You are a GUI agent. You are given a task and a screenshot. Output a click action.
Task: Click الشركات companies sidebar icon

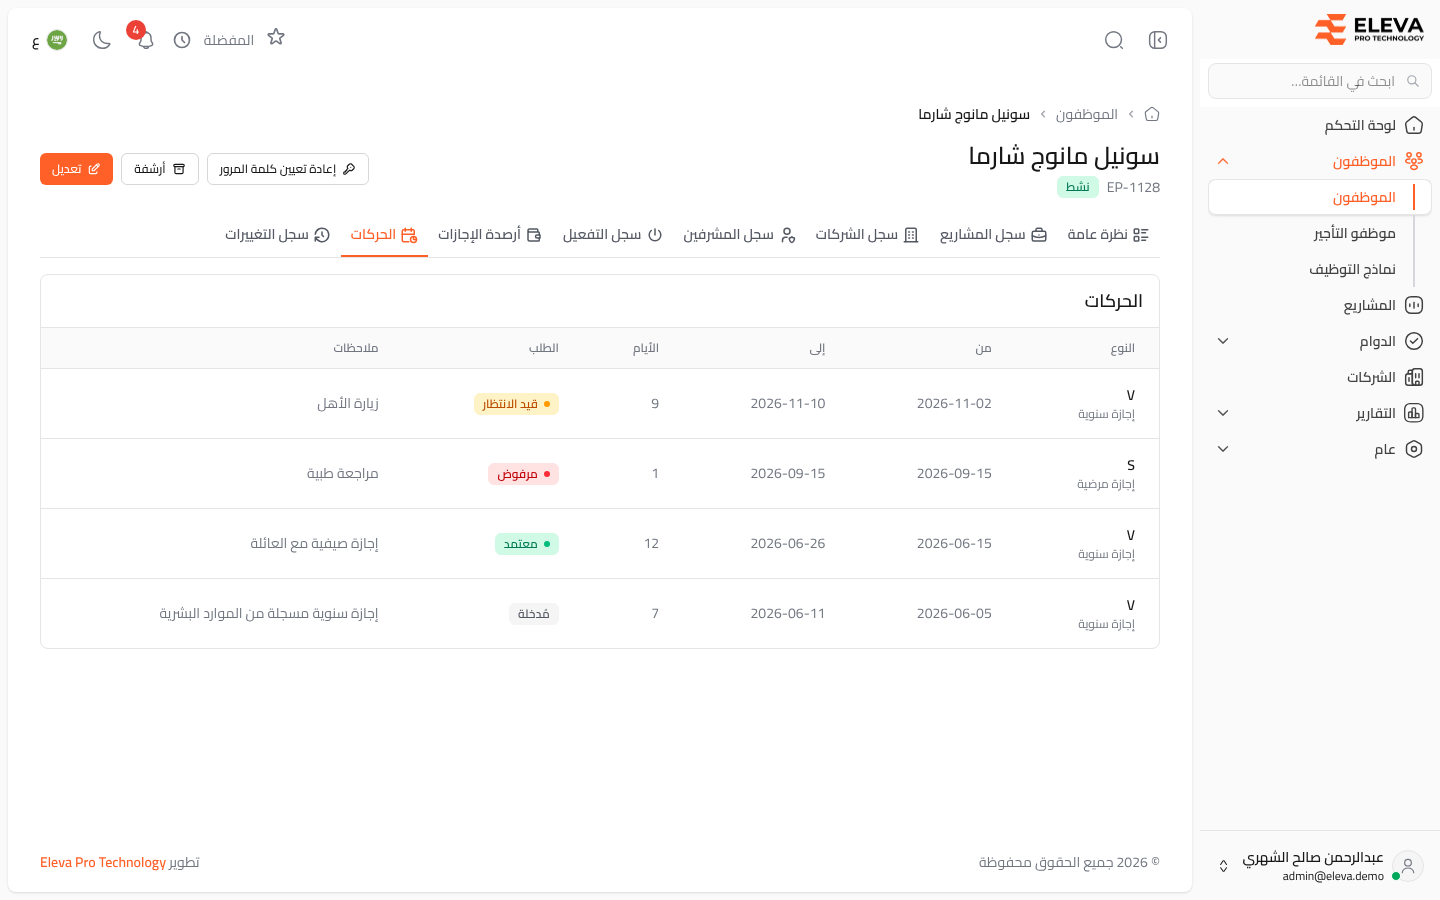coord(1414,377)
